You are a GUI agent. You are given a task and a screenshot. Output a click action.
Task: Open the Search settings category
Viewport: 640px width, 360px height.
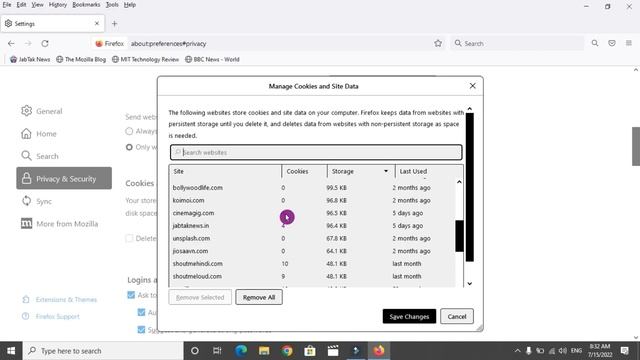[40, 156]
